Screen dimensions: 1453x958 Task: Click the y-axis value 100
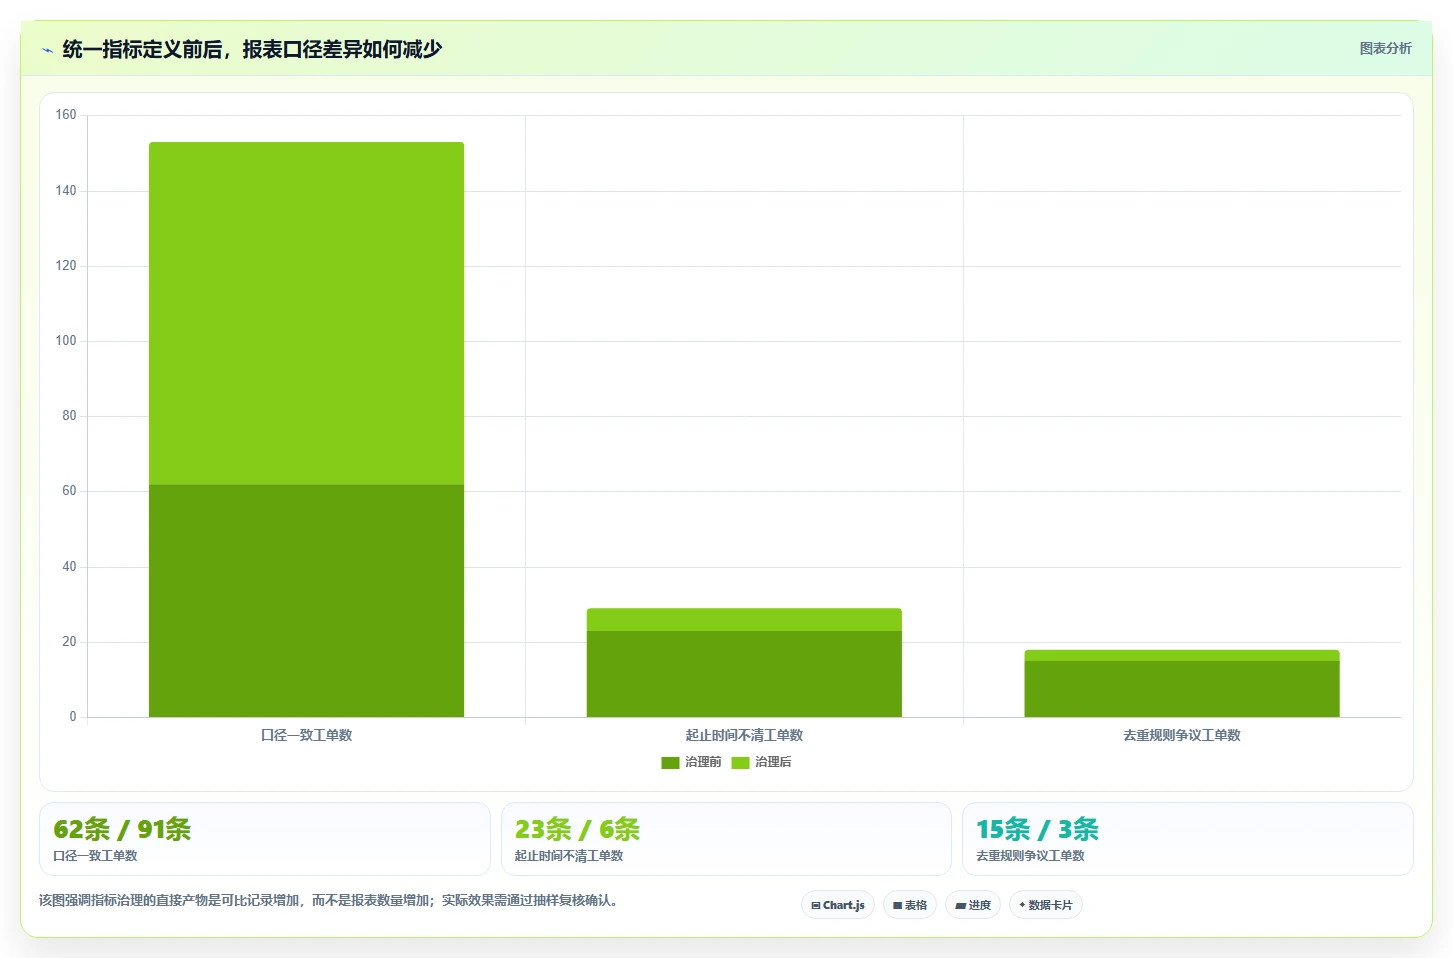tap(66, 341)
